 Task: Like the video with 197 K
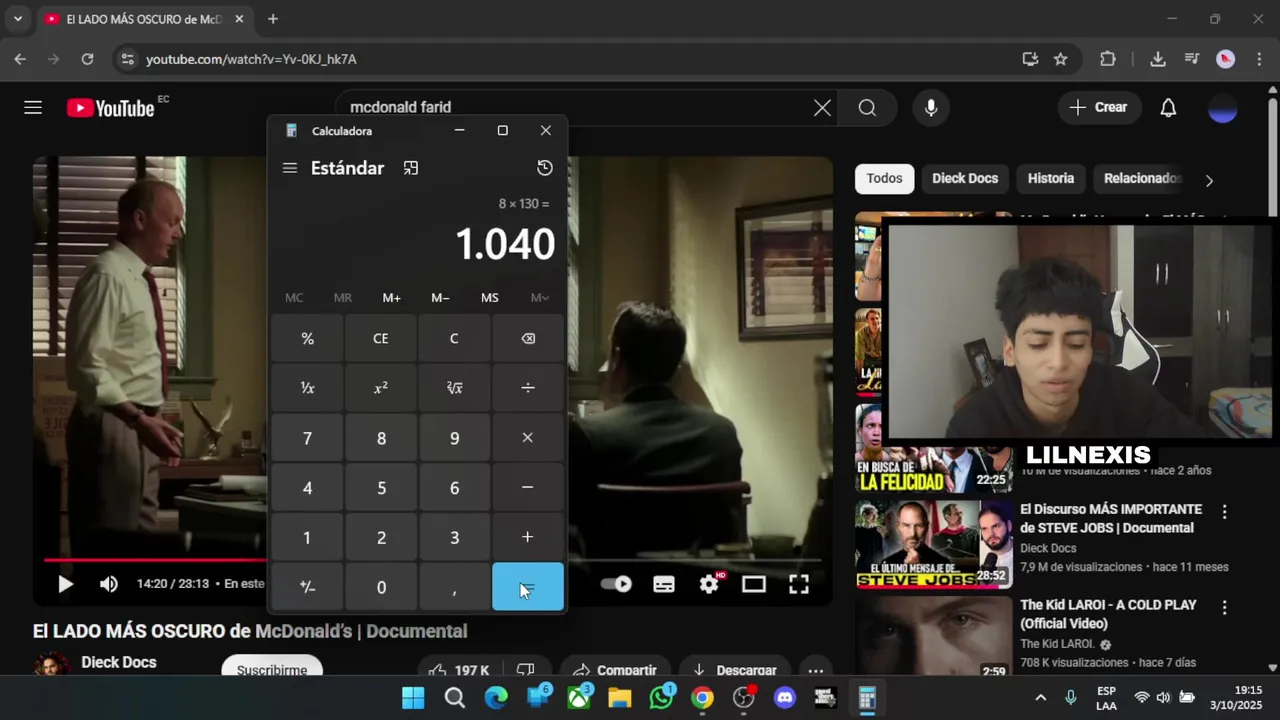pos(458,670)
